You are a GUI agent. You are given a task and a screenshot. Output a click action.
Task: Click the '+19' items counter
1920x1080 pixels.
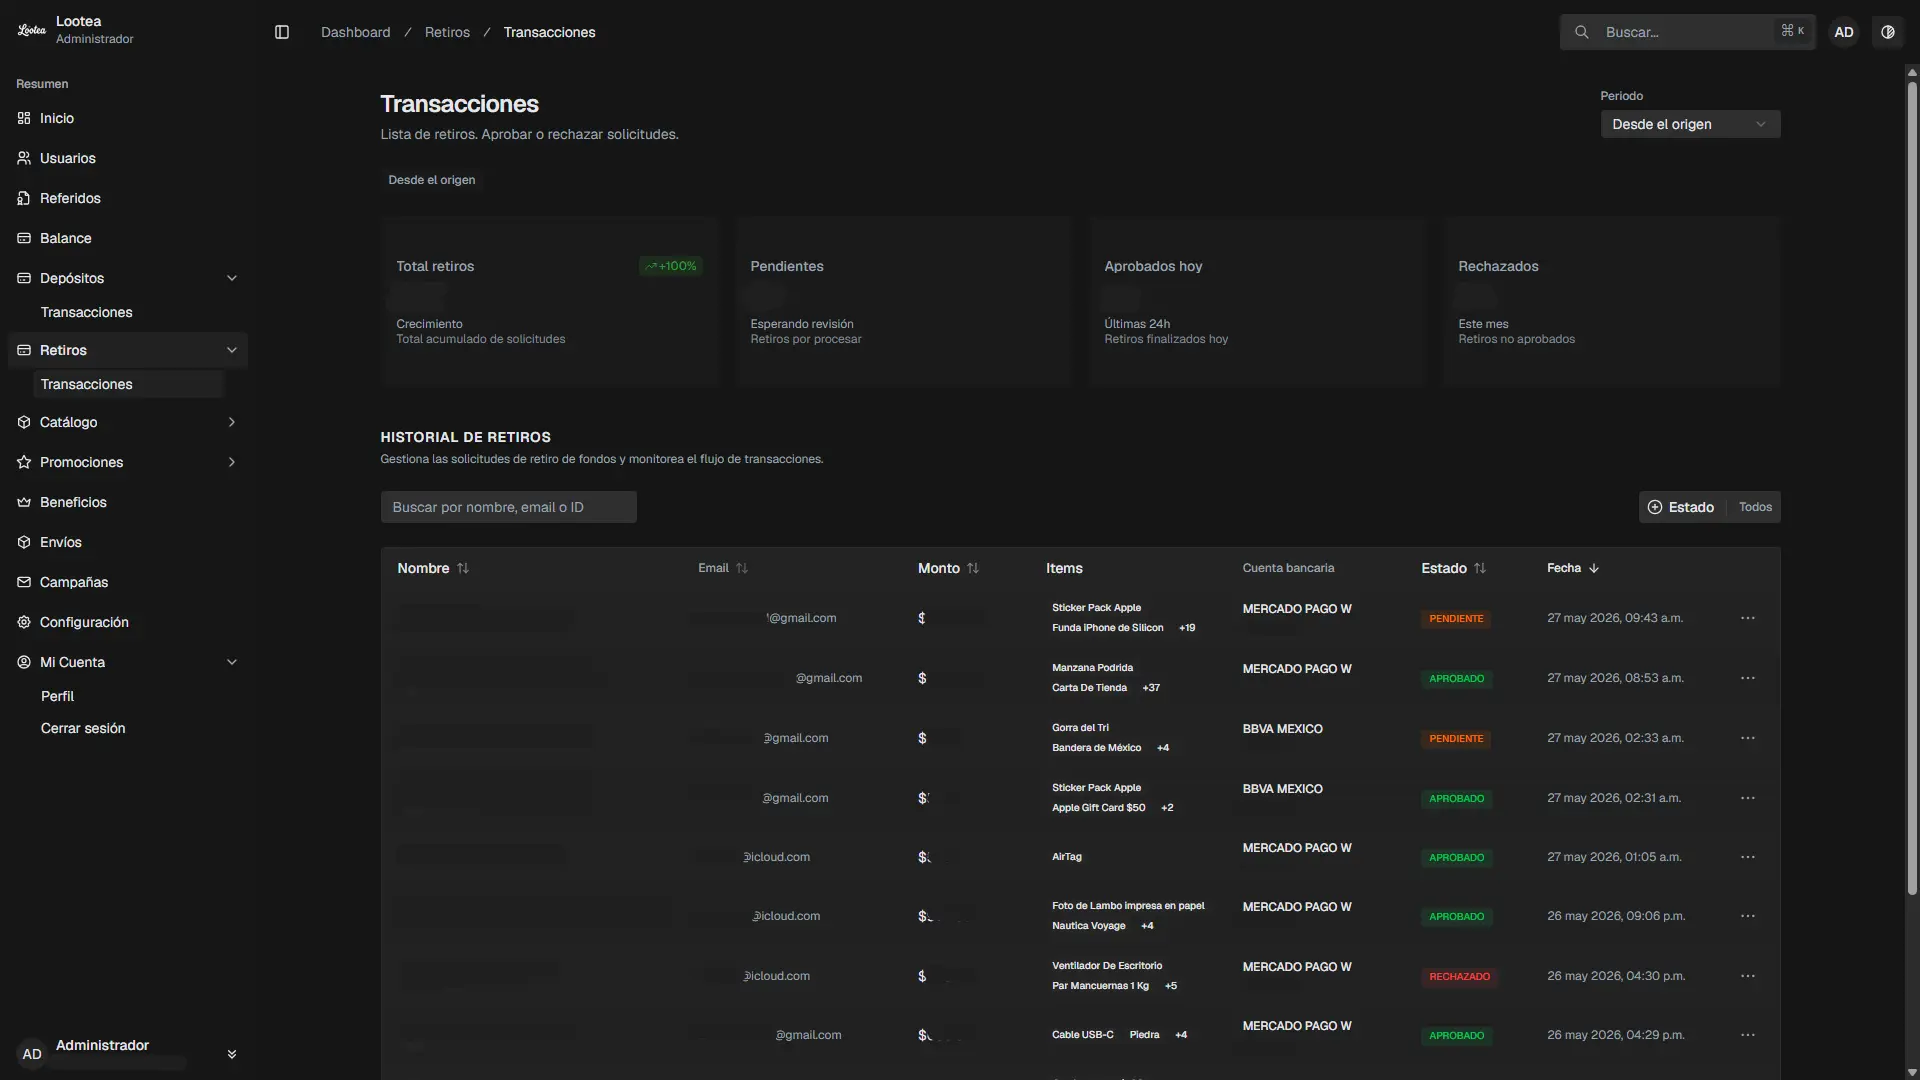[x=1187, y=628]
